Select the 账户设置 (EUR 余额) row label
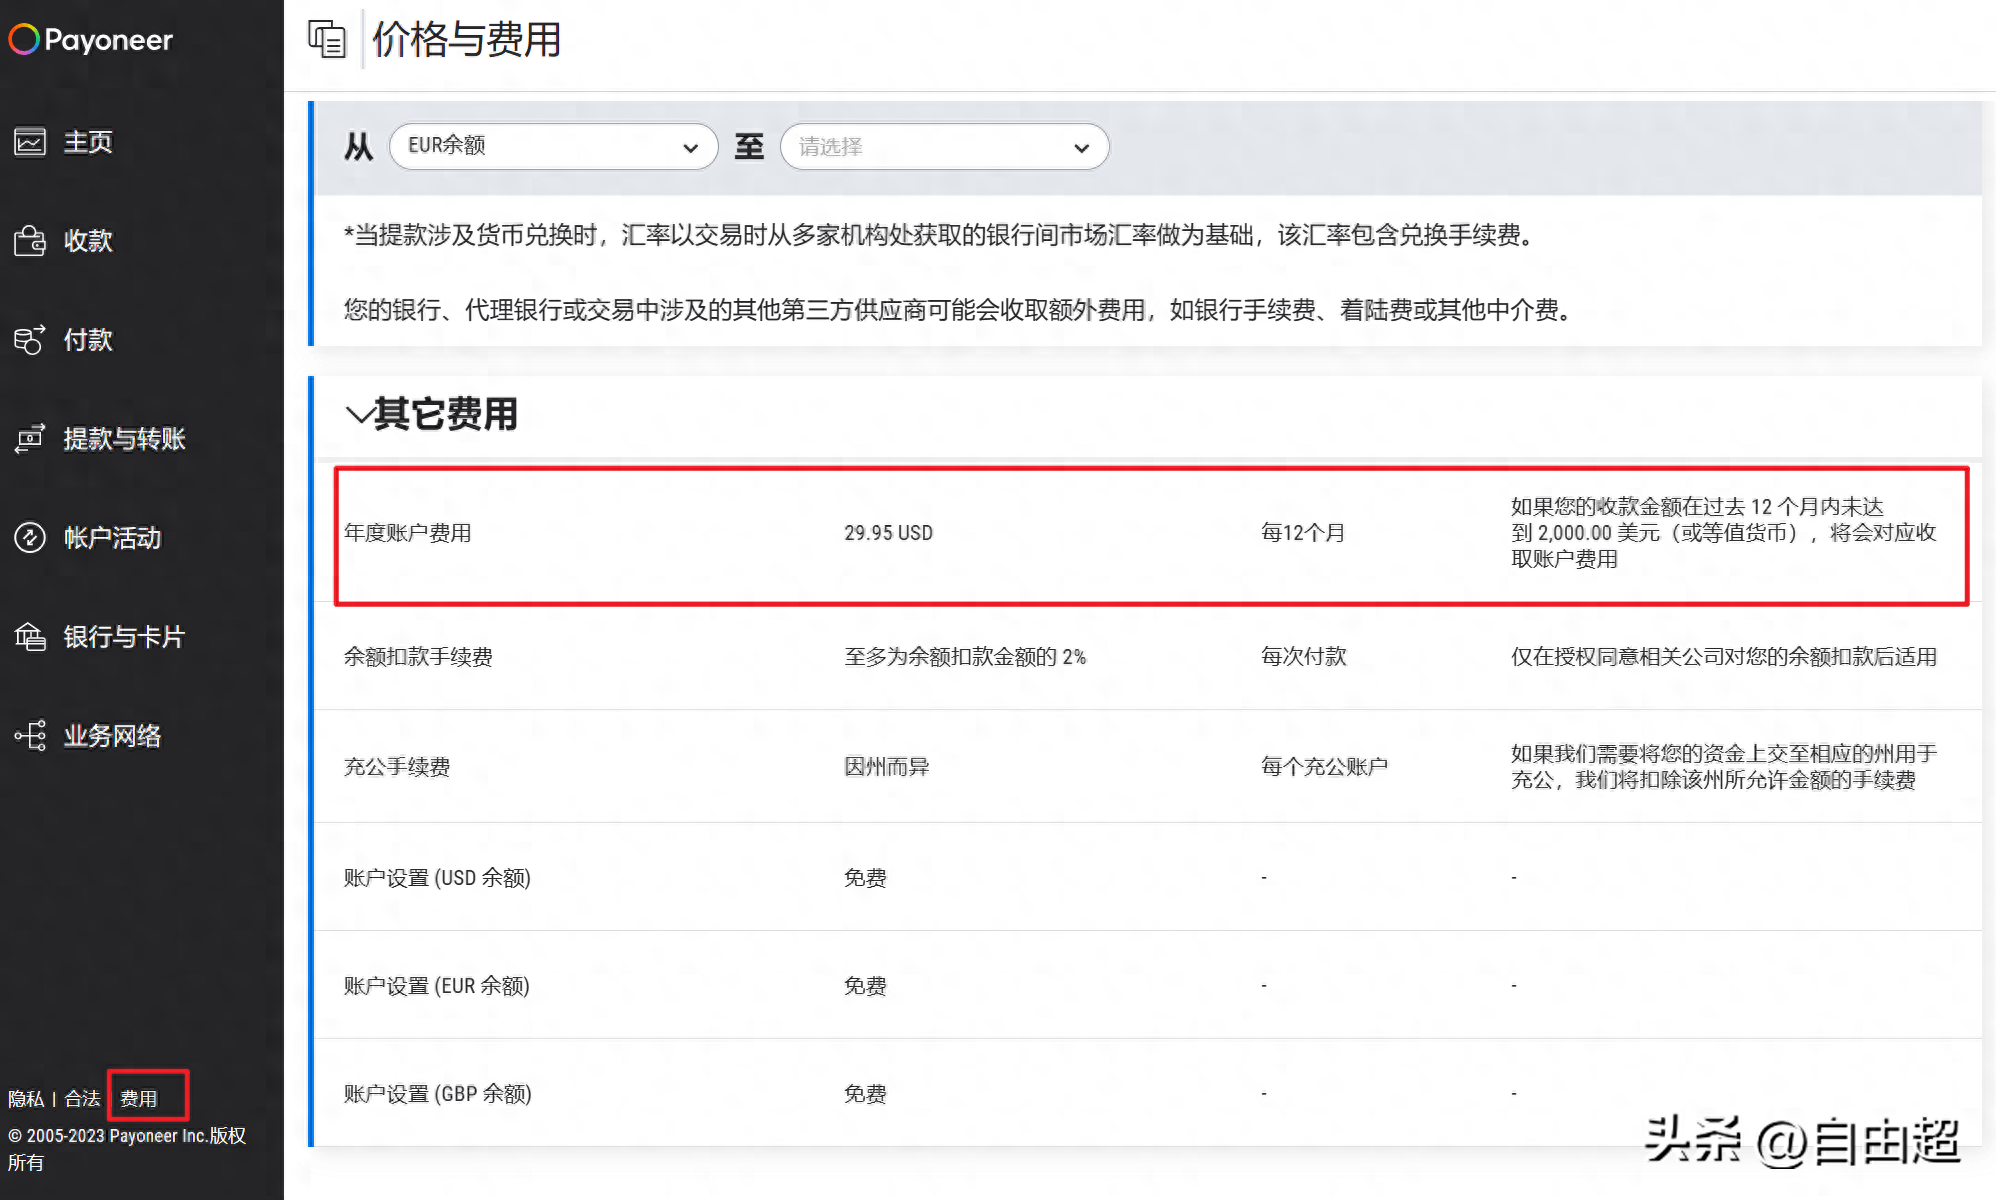1996x1200 pixels. pyautogui.click(x=436, y=986)
